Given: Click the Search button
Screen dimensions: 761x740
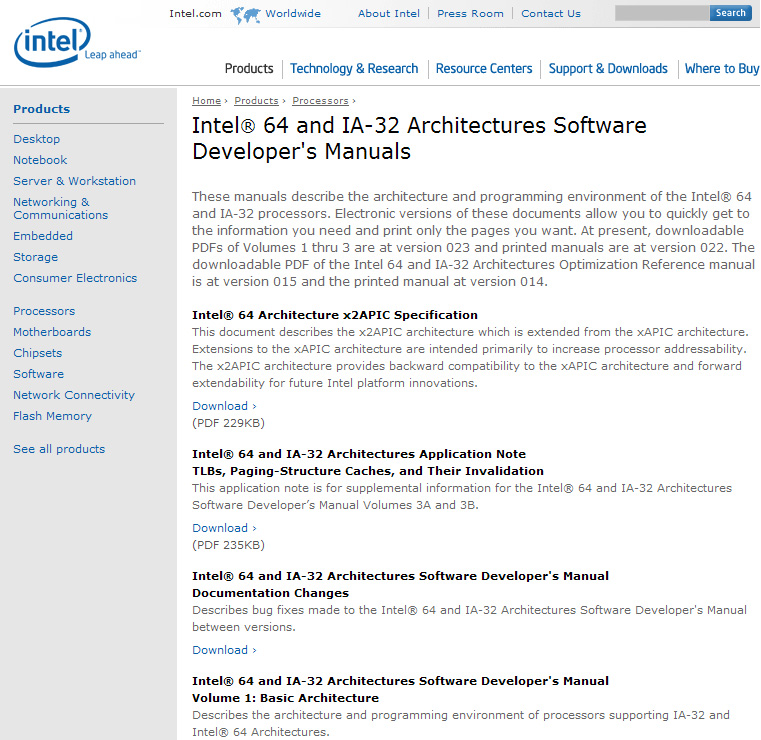Looking at the screenshot, I should click(x=730, y=13).
